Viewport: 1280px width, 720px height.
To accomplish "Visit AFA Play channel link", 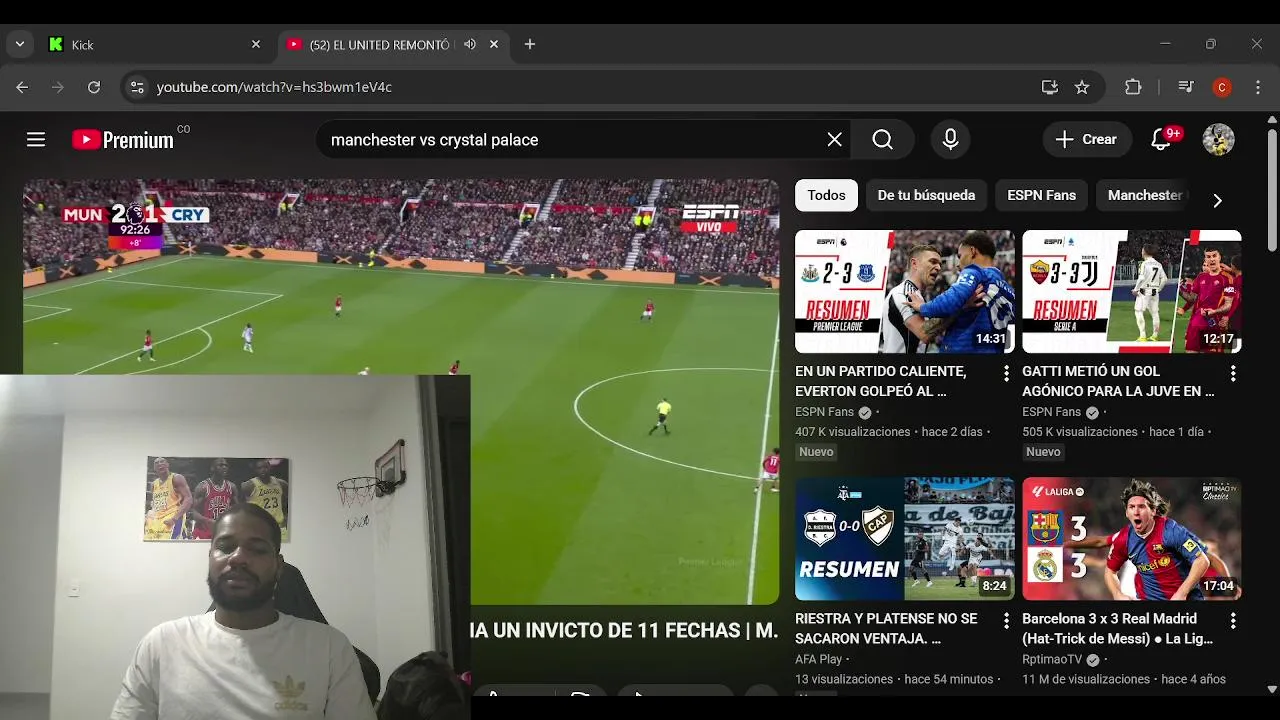I will 818,659.
